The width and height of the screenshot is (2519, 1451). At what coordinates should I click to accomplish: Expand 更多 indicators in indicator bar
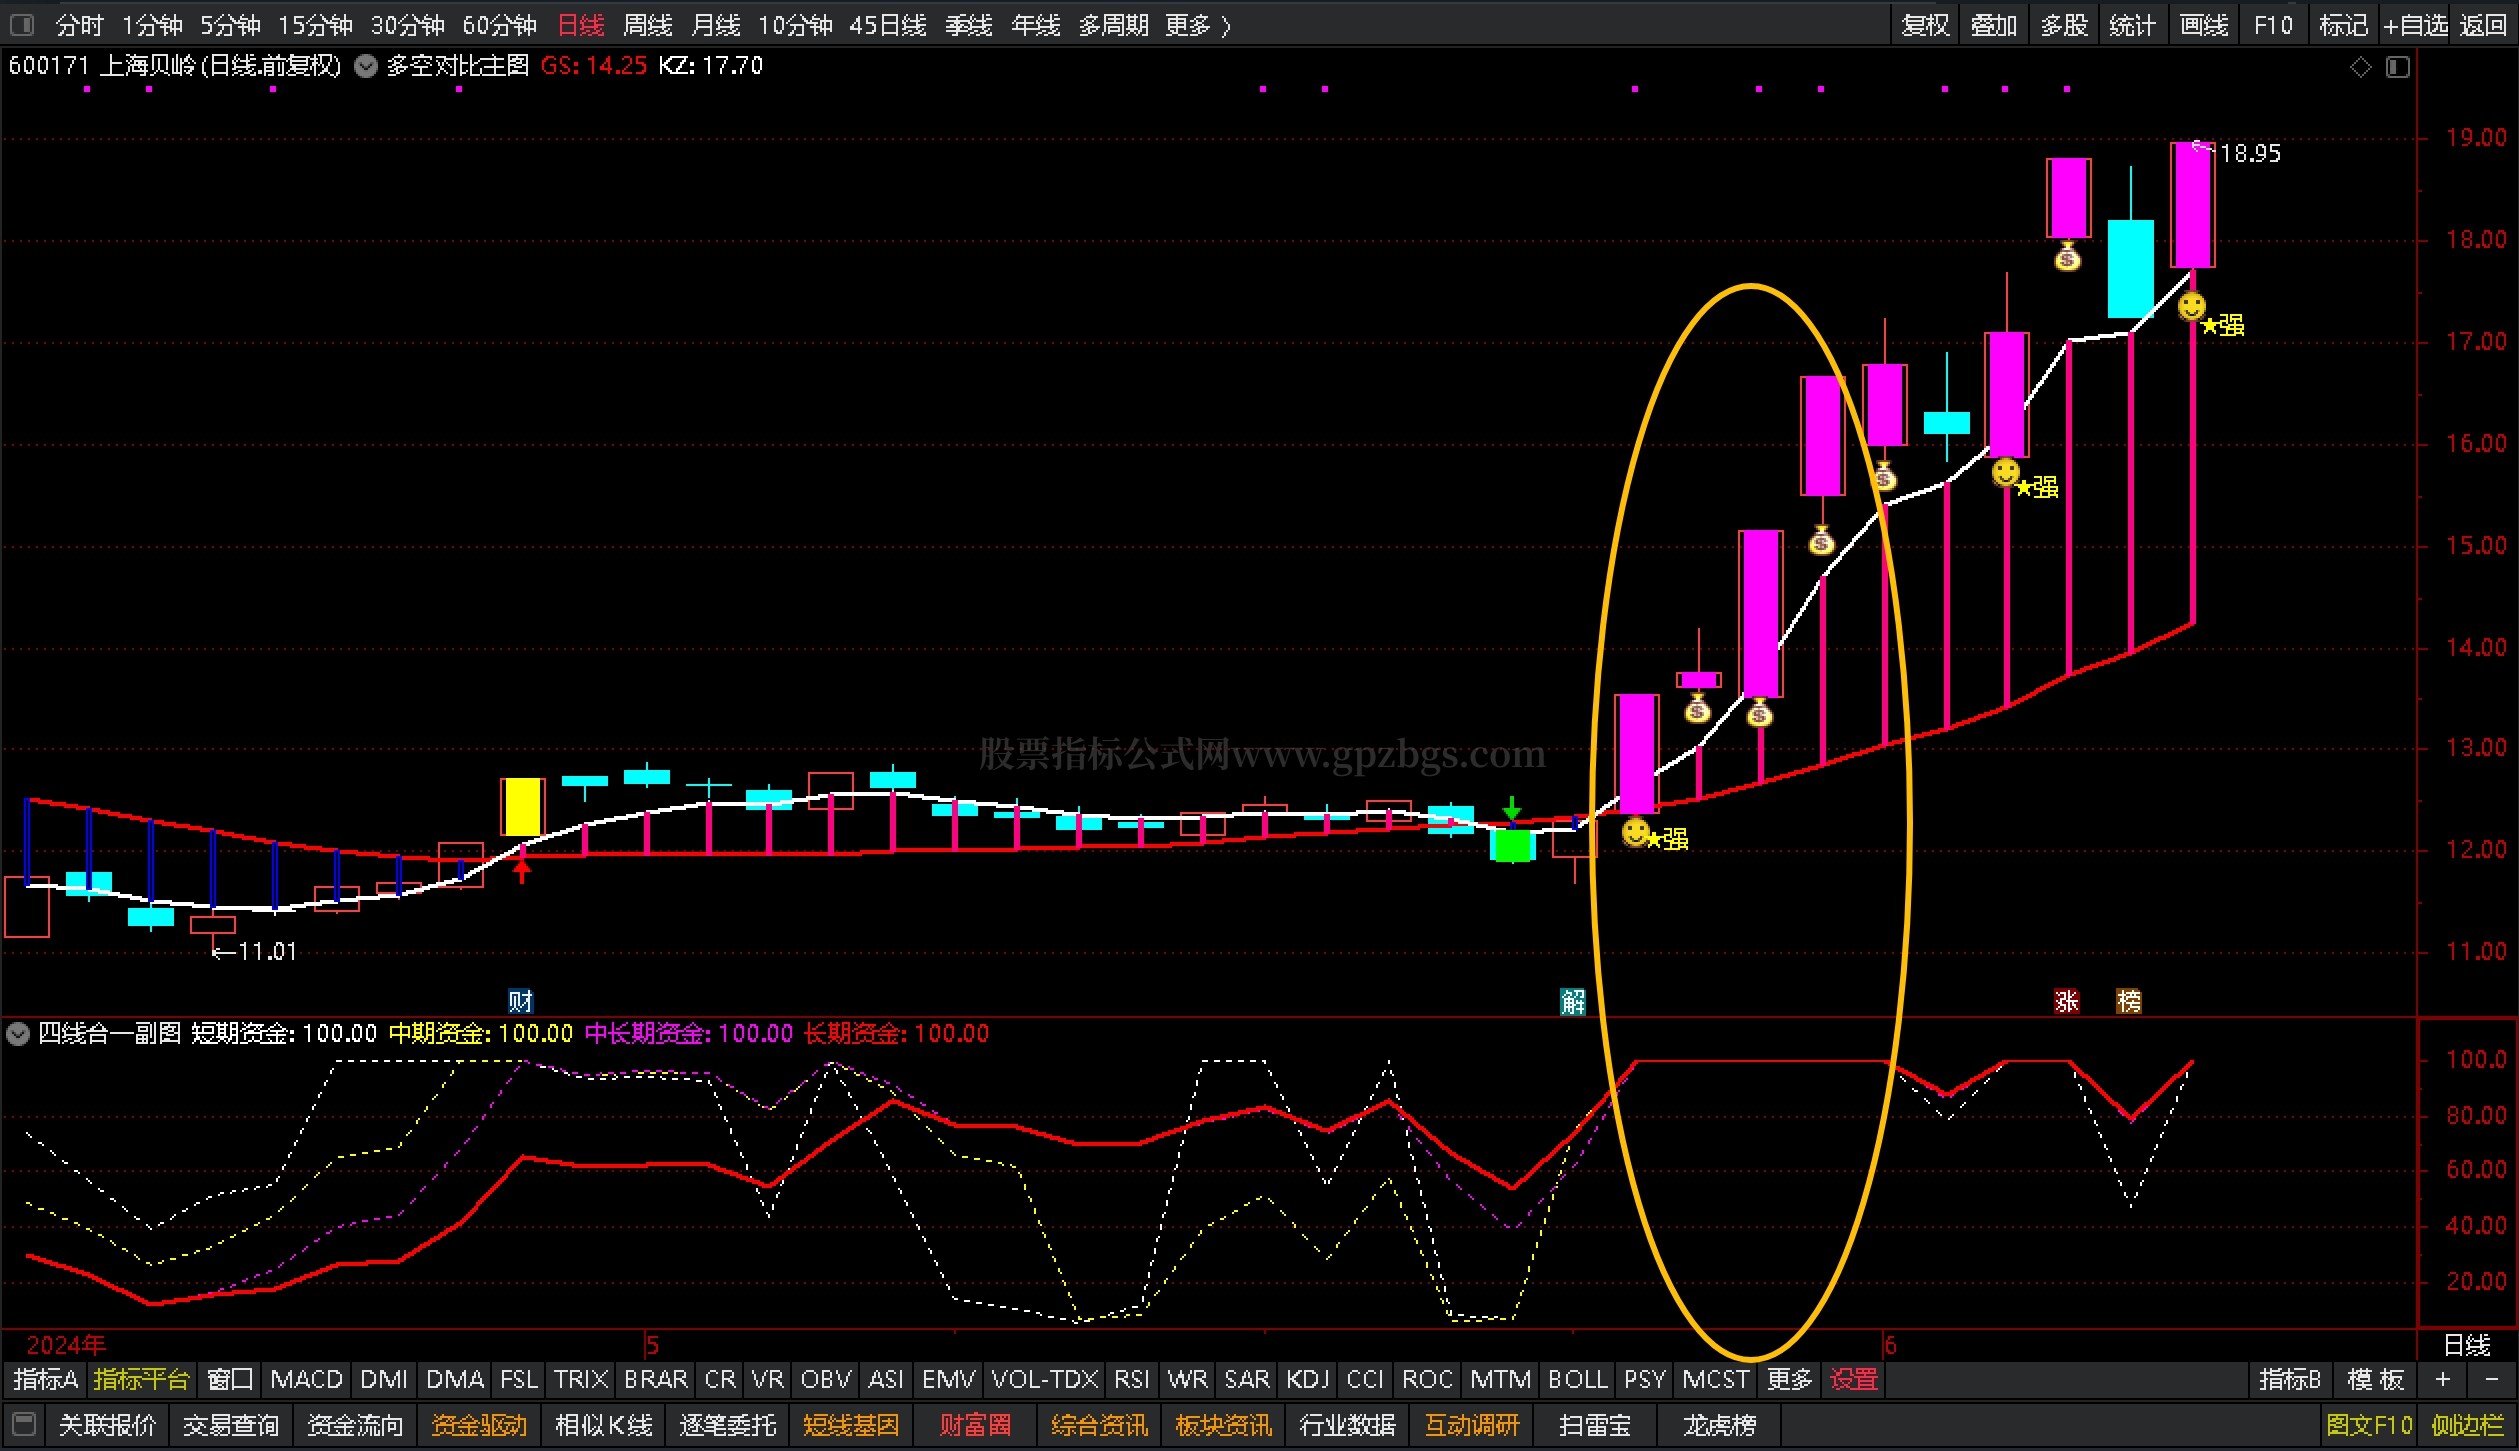(1789, 1379)
